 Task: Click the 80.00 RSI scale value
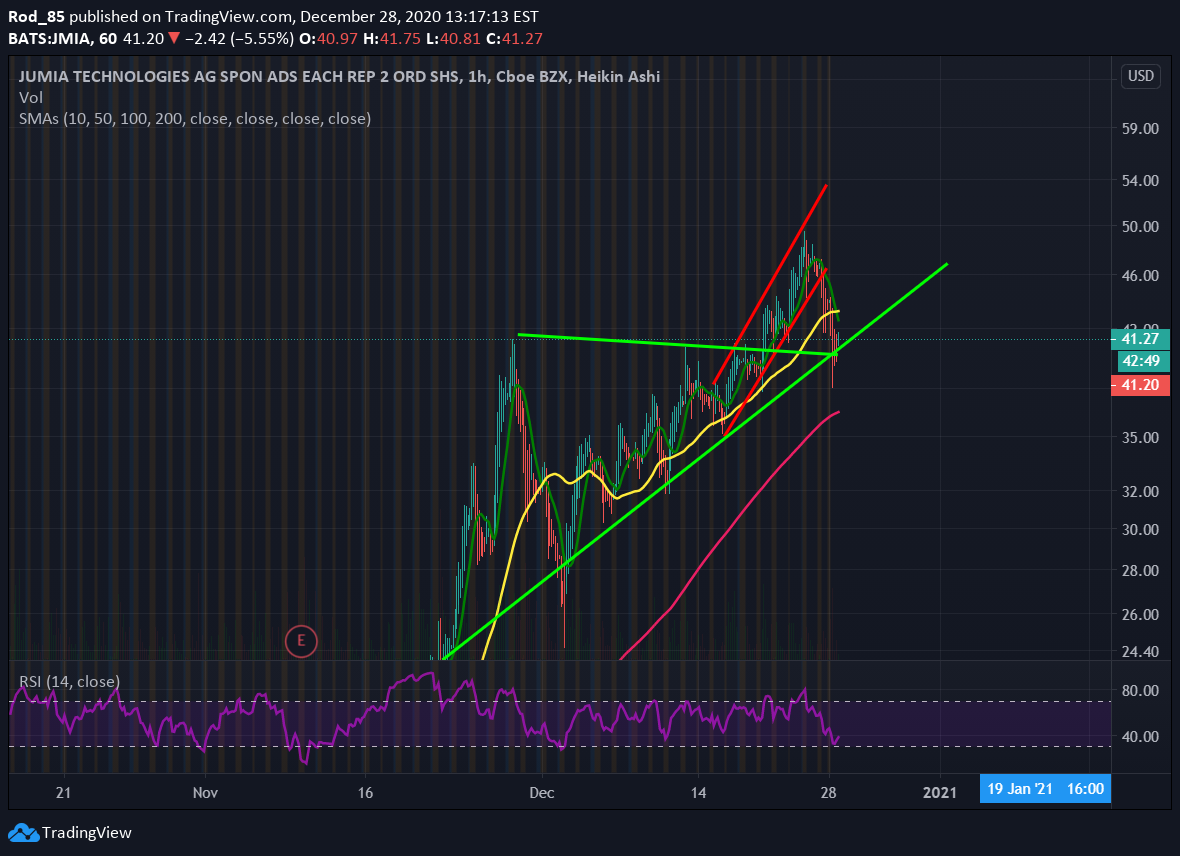pos(1140,690)
